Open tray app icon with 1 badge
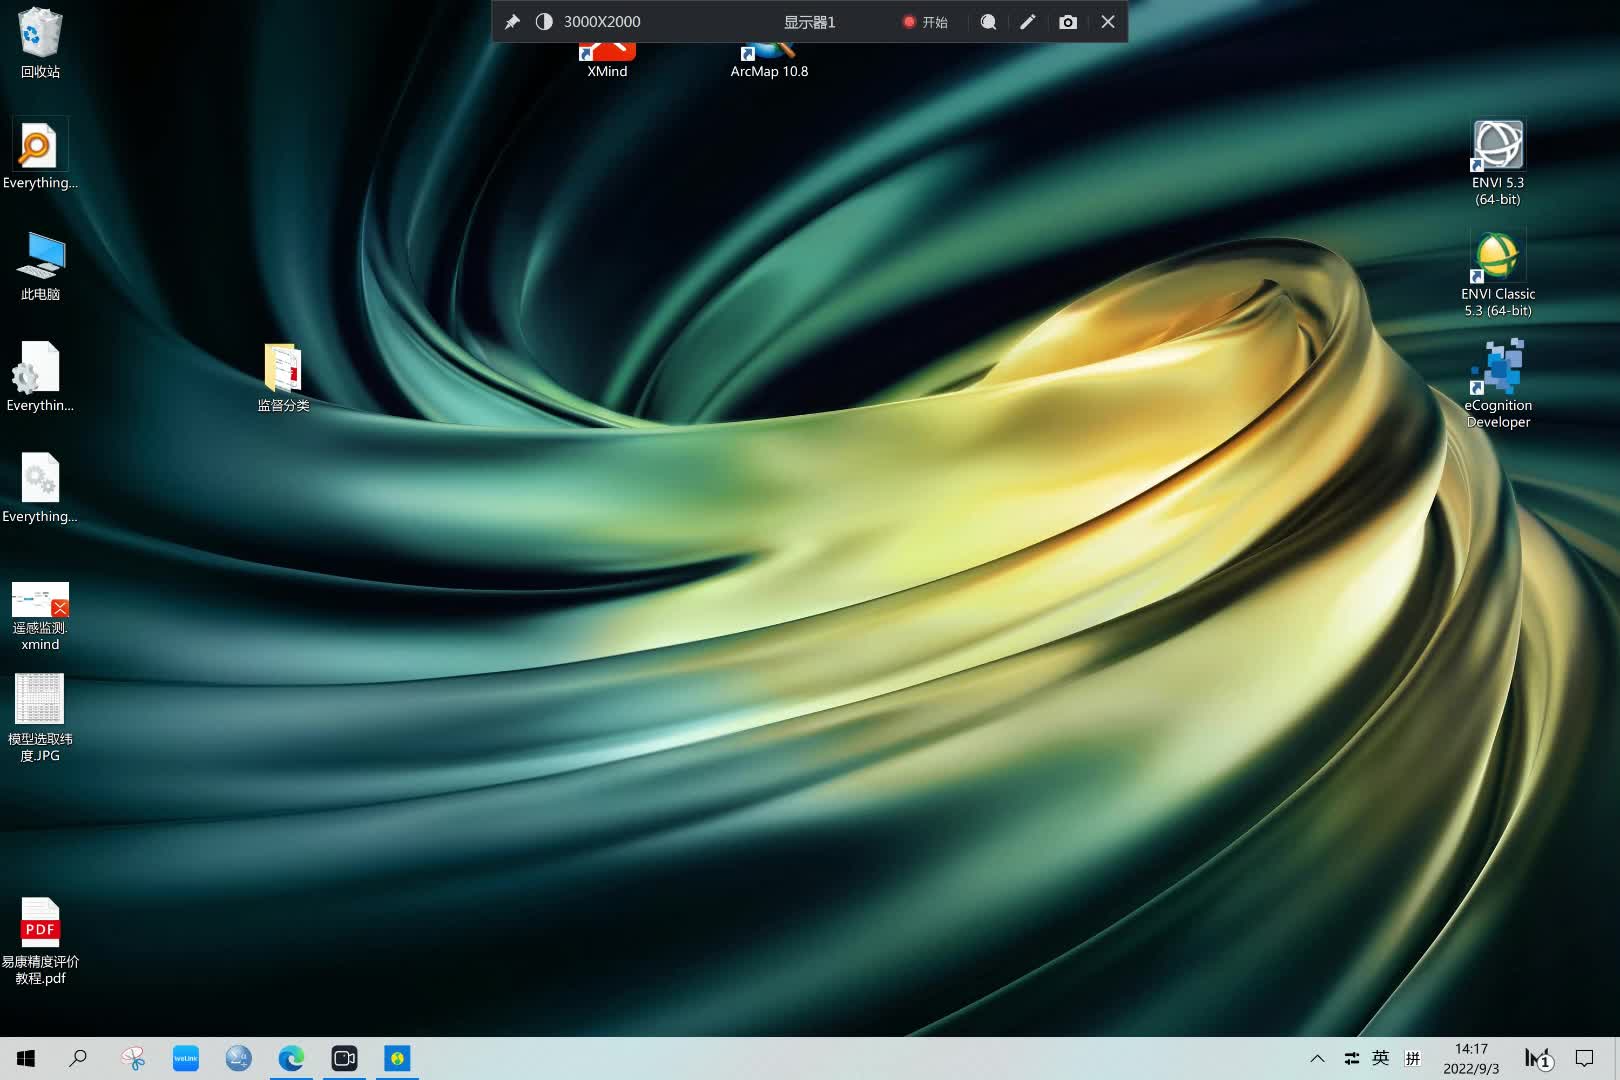Screen dimensions: 1620x1080 (x=1539, y=1058)
